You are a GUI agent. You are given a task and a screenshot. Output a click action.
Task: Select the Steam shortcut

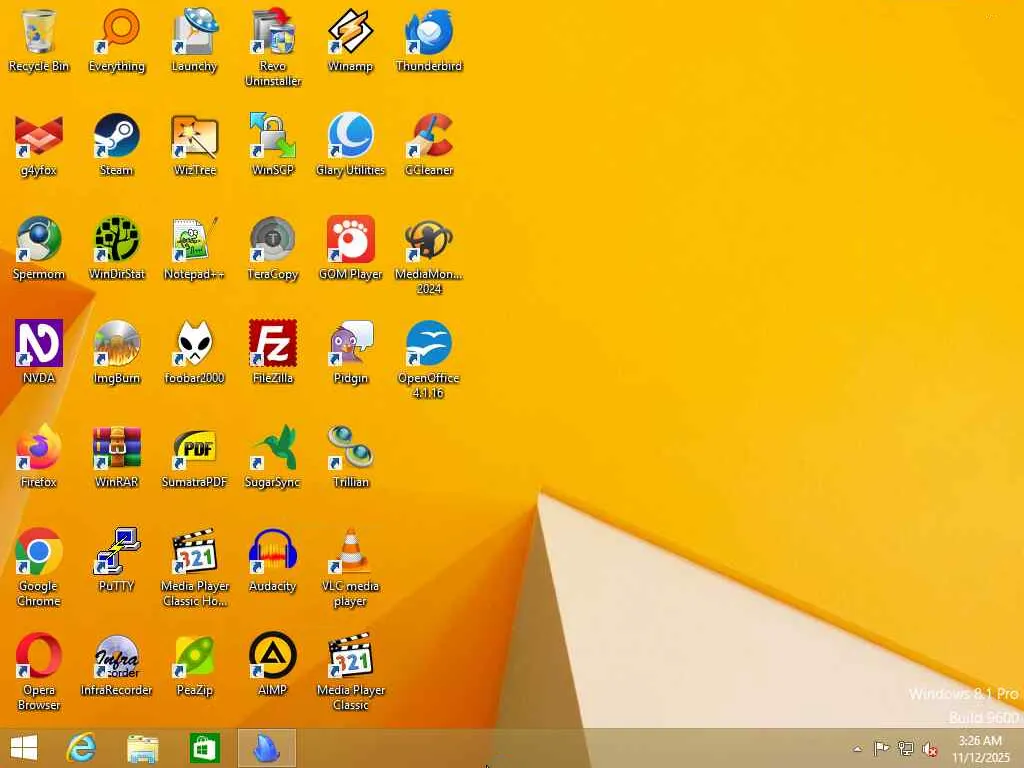coord(117,145)
